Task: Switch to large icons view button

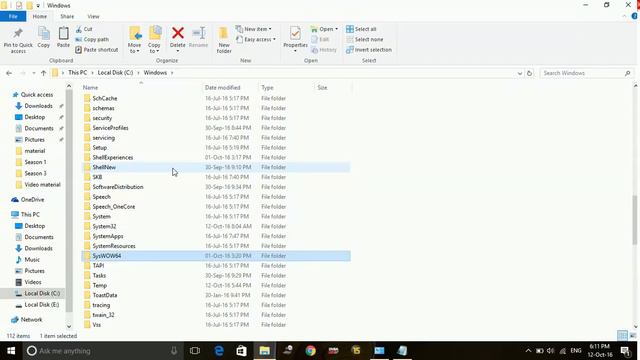Action: (x=633, y=336)
